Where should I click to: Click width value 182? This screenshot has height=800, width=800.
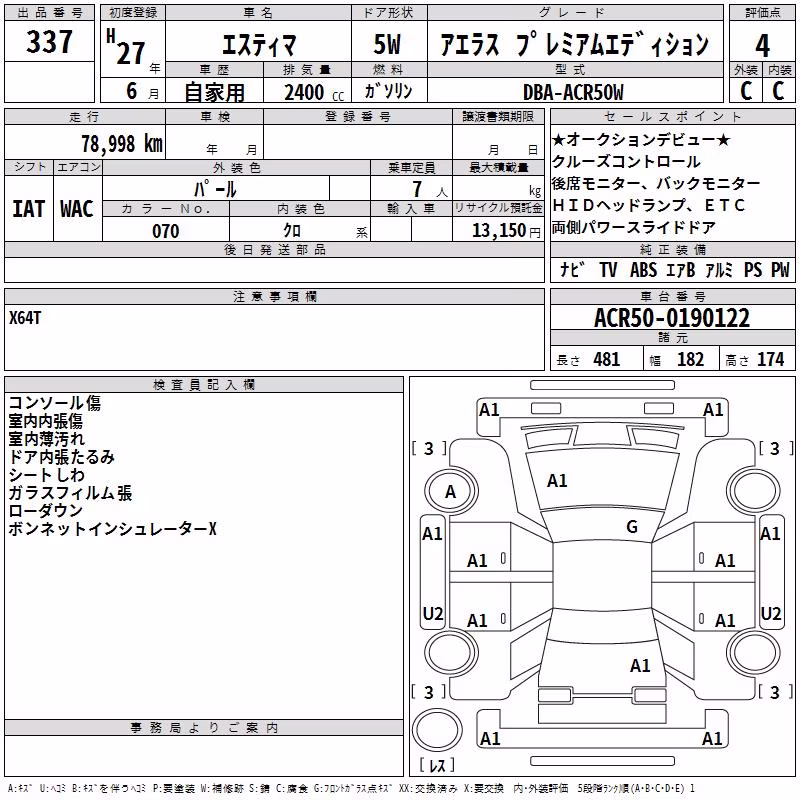[x=690, y=360]
